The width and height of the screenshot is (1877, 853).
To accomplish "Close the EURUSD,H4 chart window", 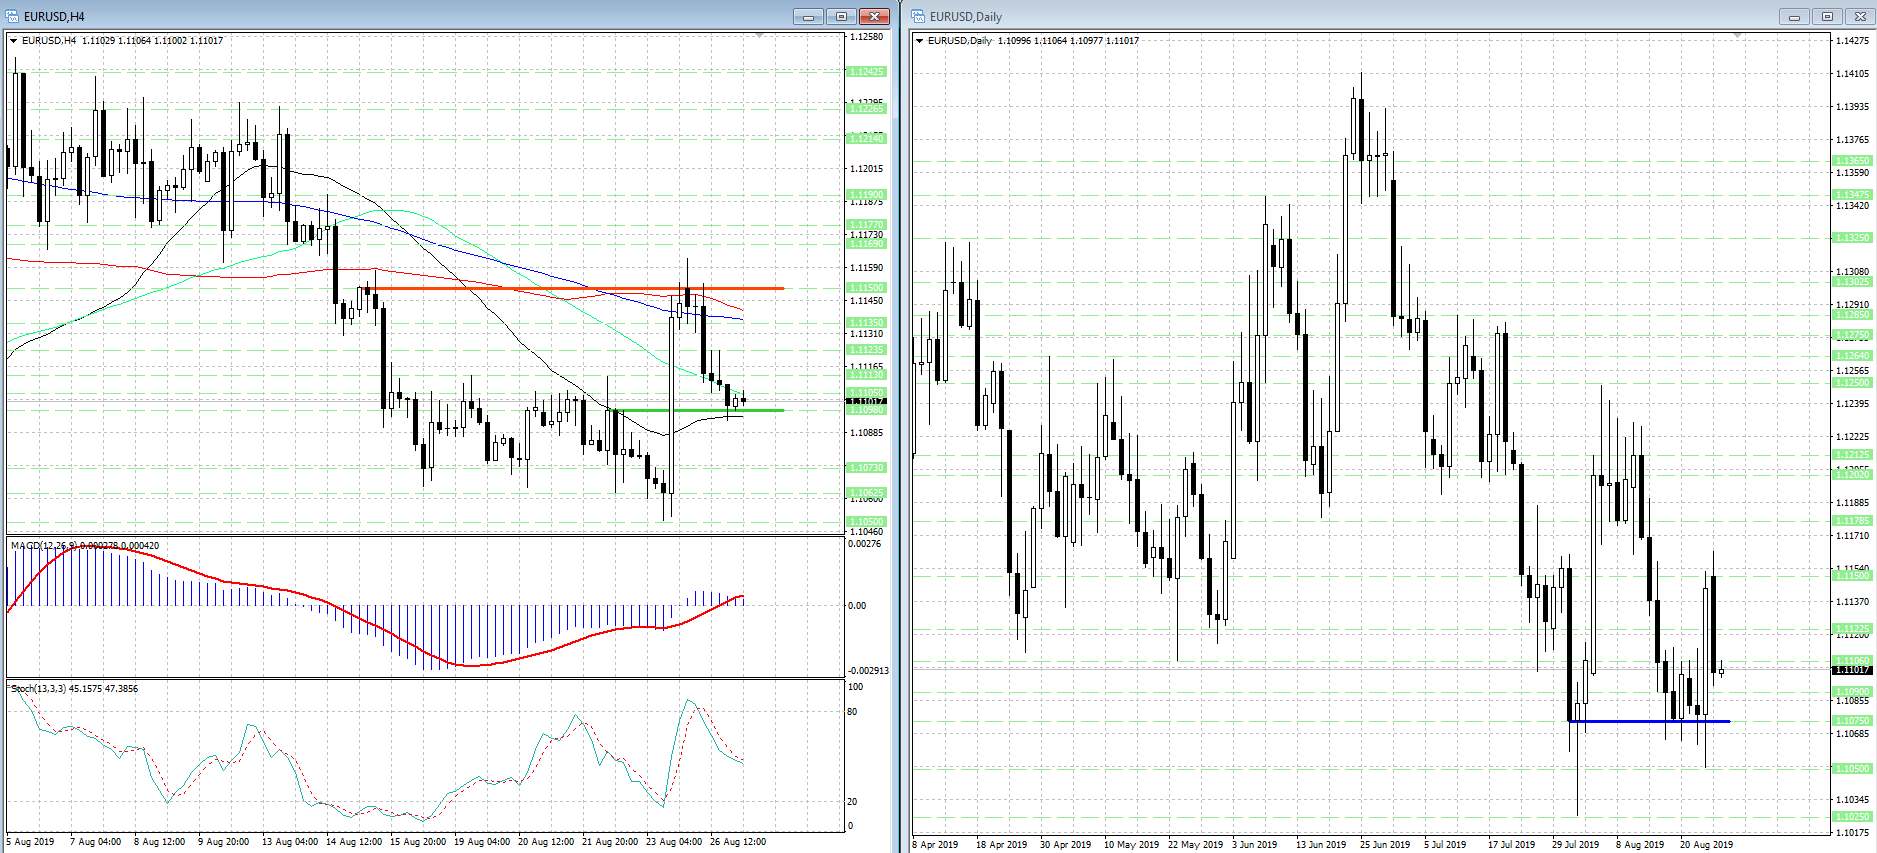I will point(874,16).
